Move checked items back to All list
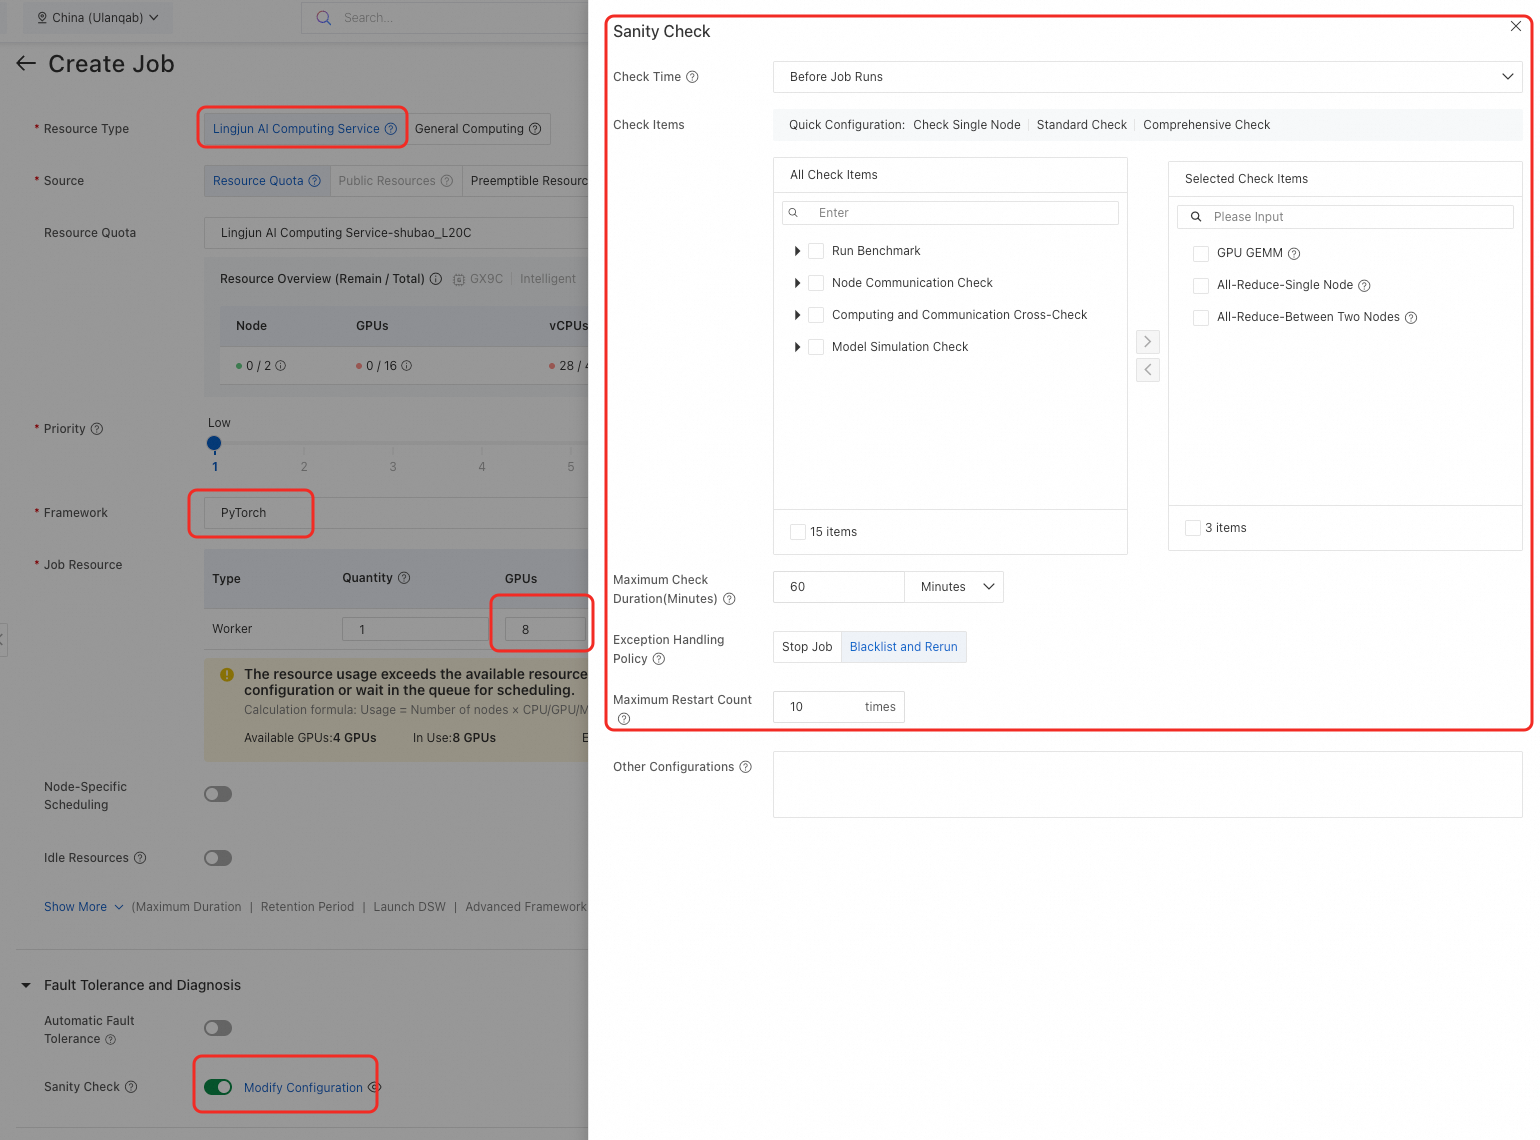Screen dimensions: 1540x1140 (1148, 370)
